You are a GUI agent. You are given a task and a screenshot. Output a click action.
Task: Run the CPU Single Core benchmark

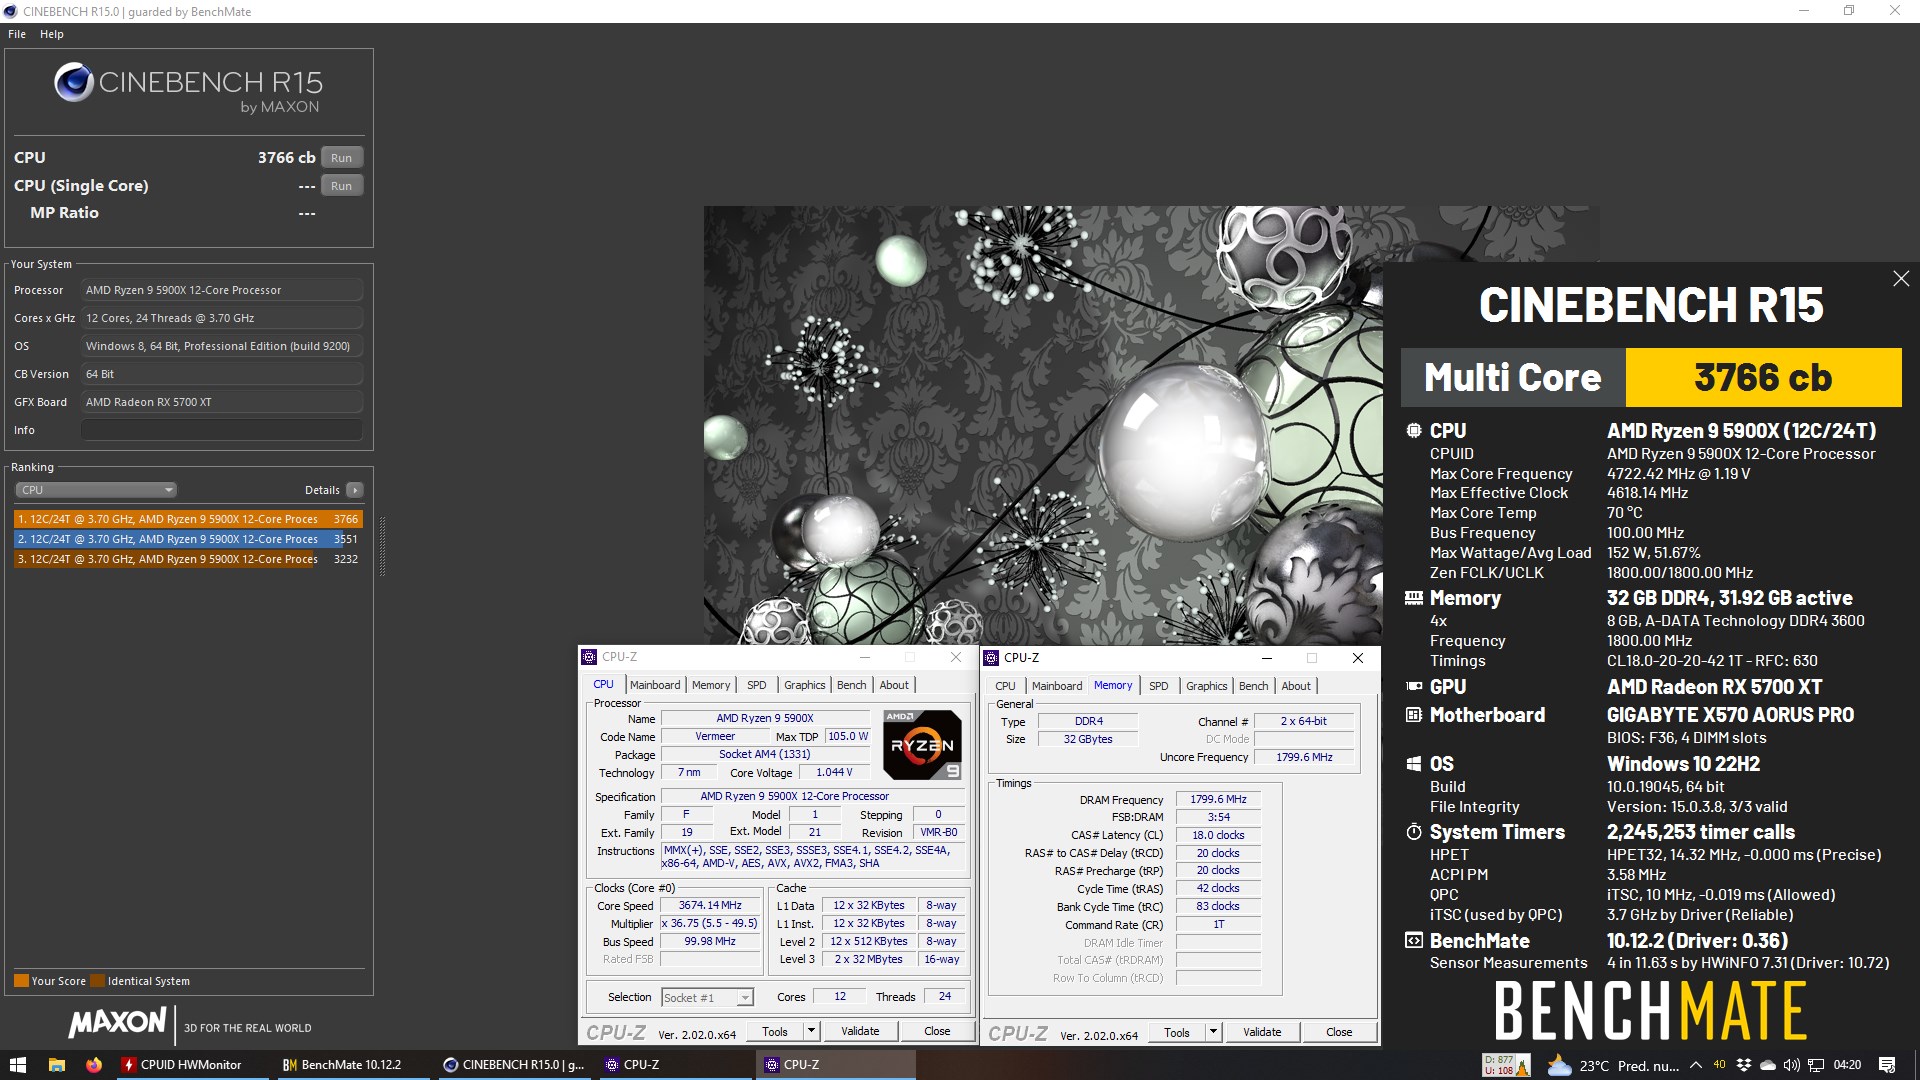click(342, 186)
